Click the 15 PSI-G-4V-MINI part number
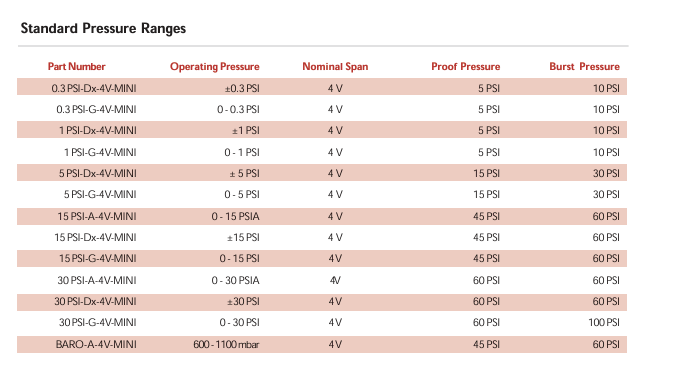 pos(98,259)
